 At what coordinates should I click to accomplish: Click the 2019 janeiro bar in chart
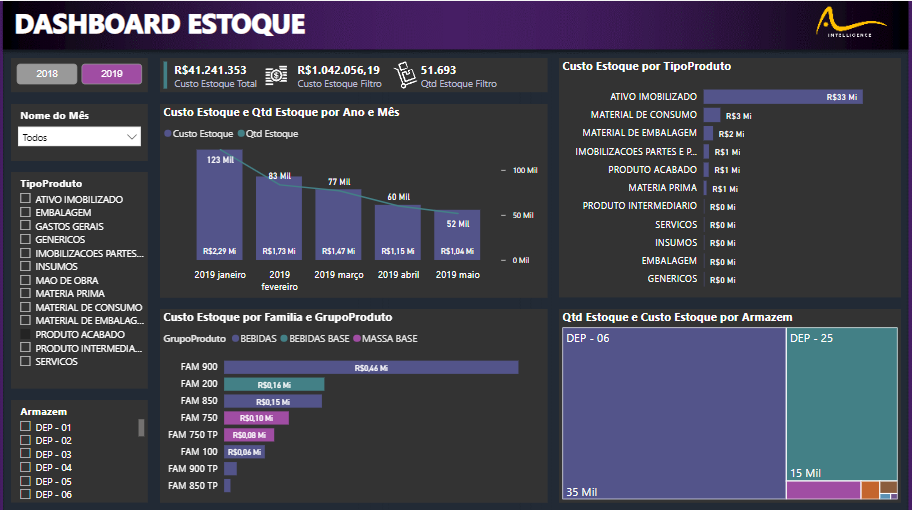[x=219, y=205]
